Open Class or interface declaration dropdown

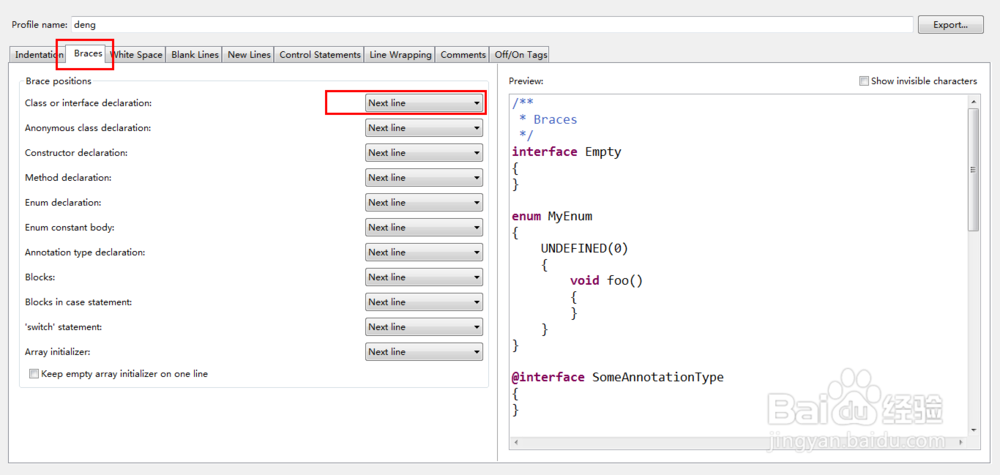424,103
